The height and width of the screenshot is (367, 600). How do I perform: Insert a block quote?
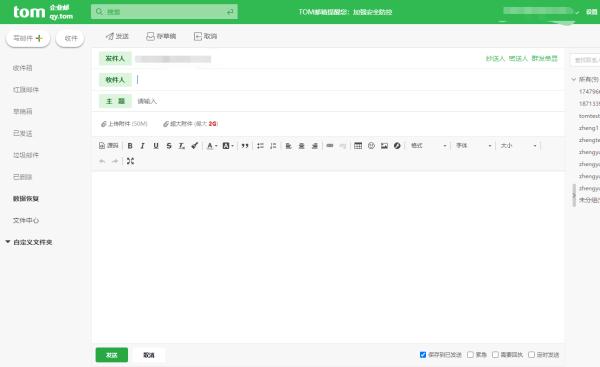click(245, 146)
